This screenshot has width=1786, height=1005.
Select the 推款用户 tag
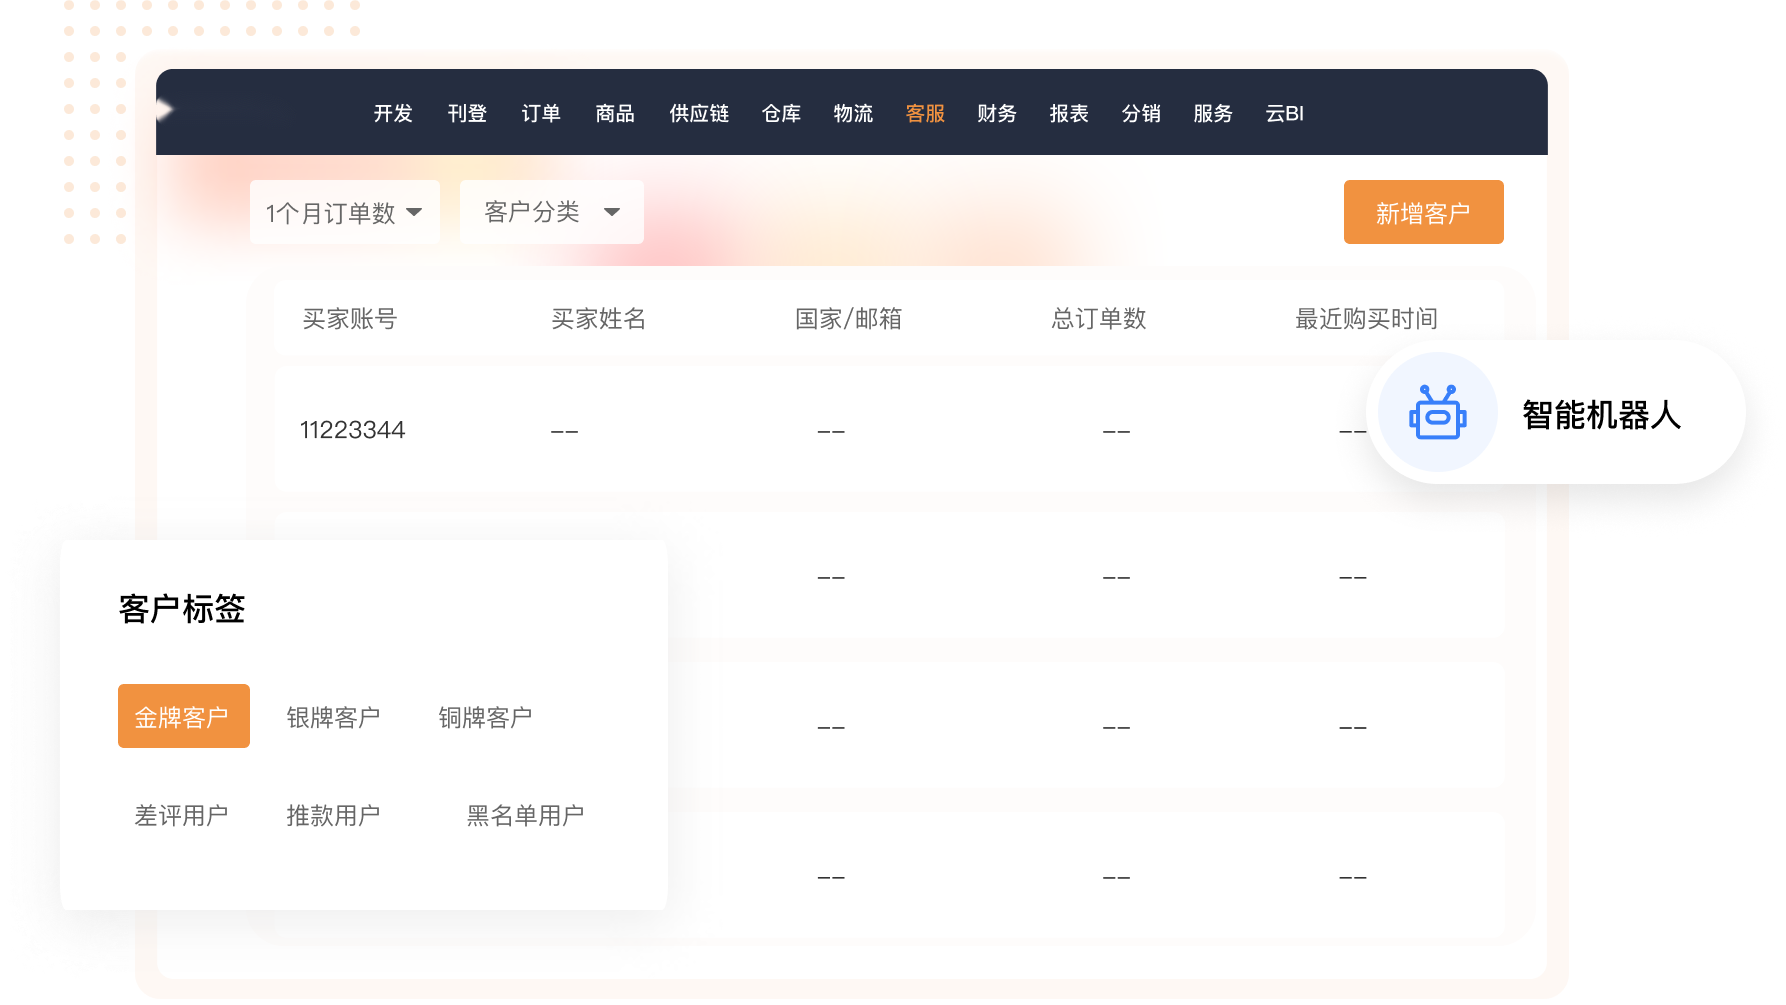point(333,815)
